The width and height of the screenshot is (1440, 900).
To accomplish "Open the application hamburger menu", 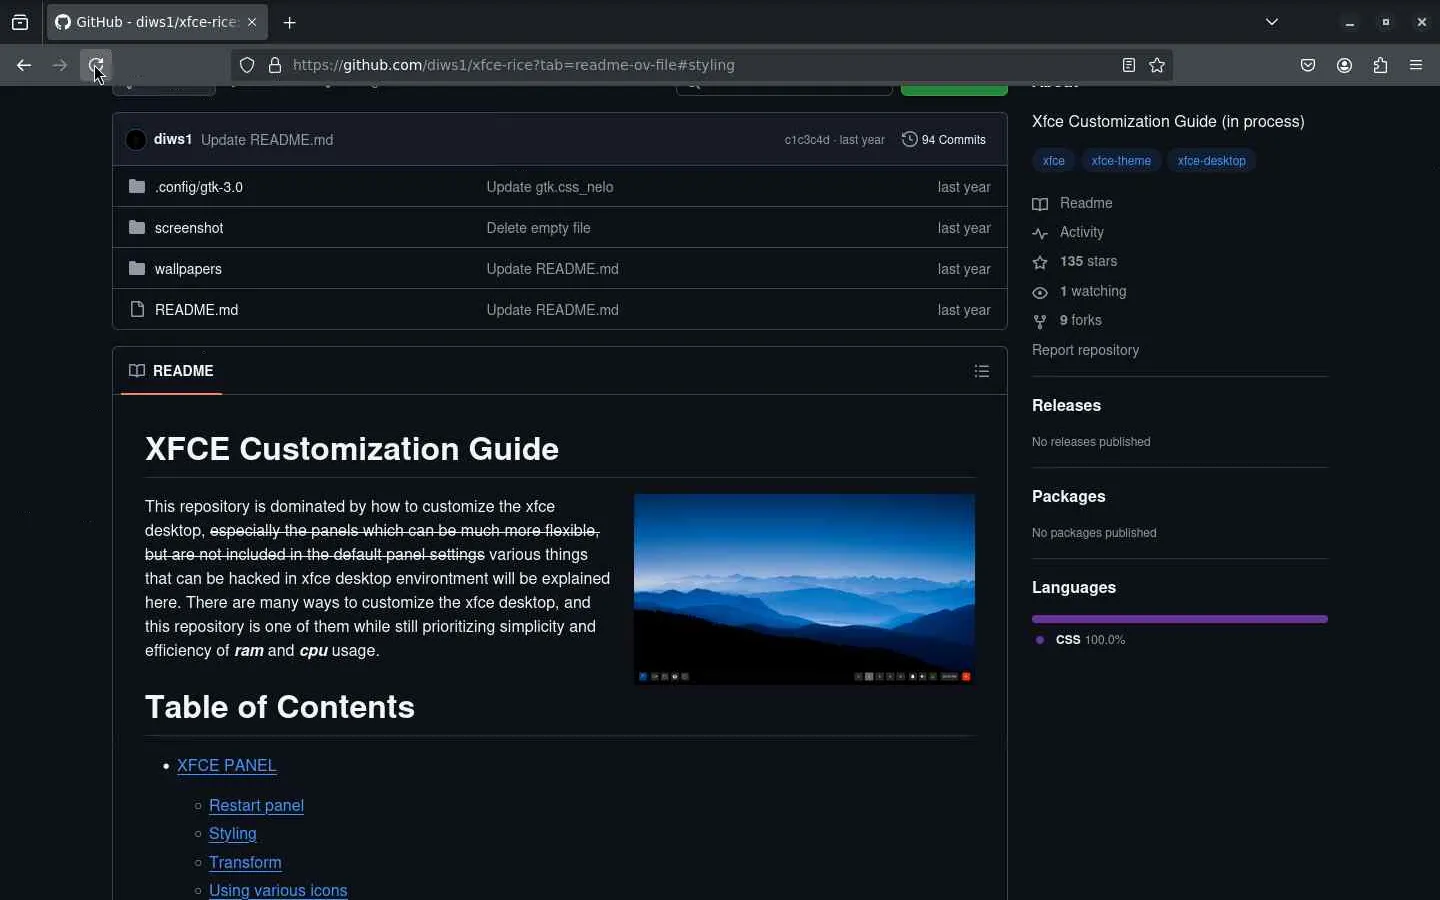I will click(1416, 66).
